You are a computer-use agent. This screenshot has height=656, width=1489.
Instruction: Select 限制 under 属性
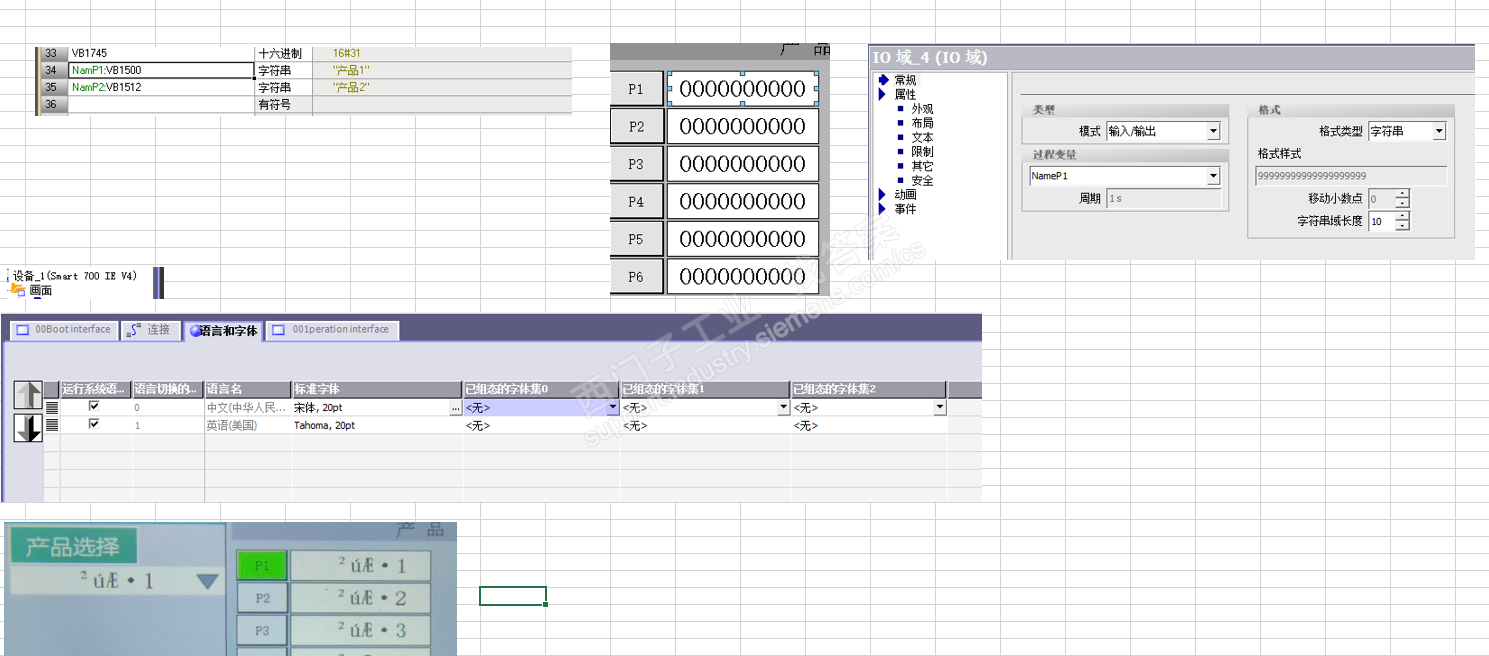[922, 152]
